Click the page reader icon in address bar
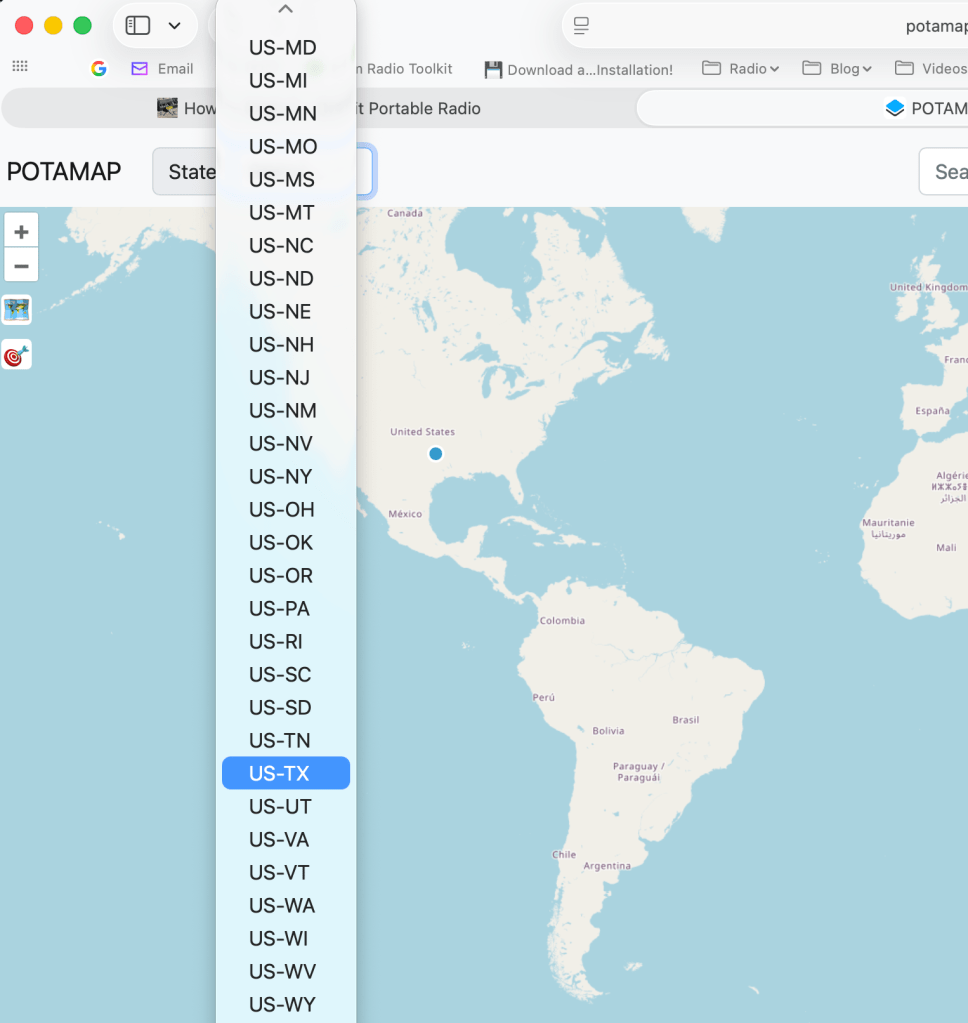This screenshot has height=1023, width=968. (581, 26)
